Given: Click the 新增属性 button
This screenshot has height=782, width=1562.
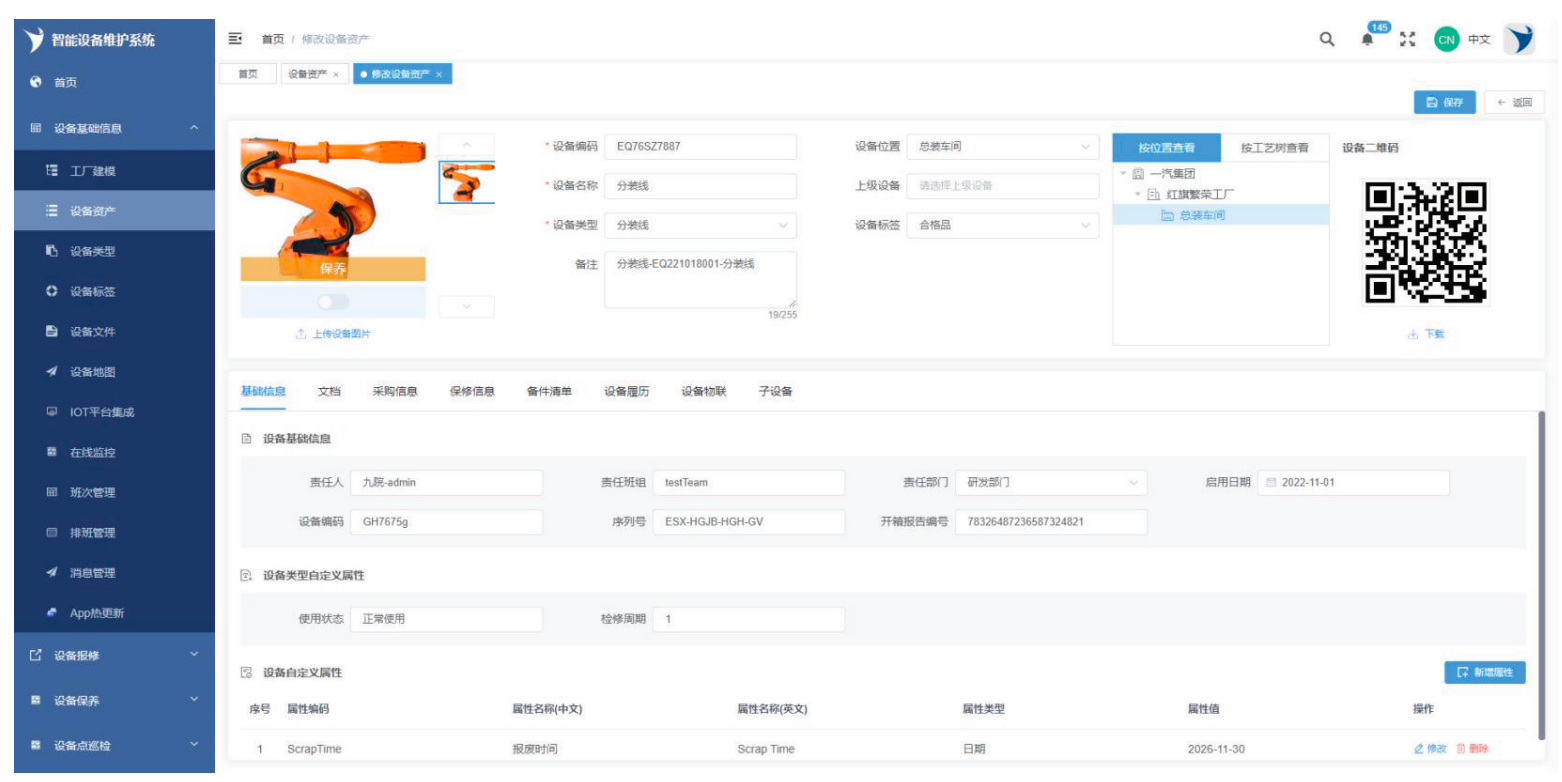Looking at the screenshot, I should click(x=1485, y=672).
